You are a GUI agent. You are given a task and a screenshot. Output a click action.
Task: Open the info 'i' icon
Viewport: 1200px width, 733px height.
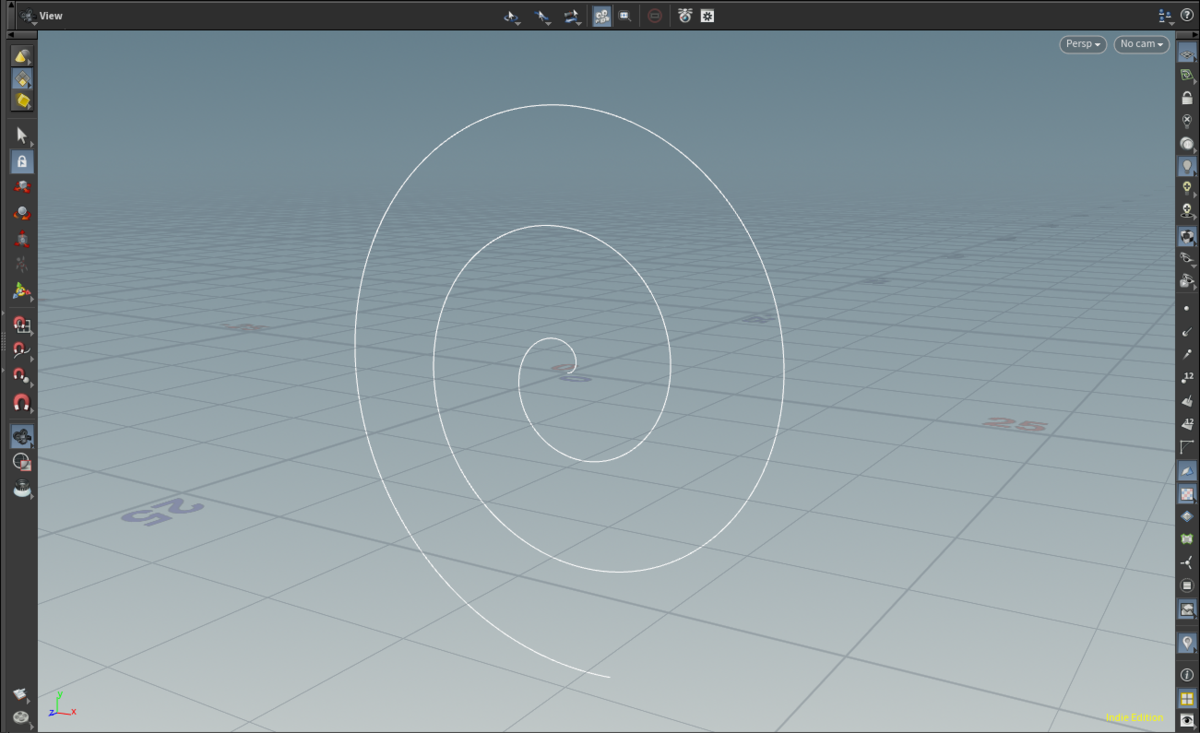pos(1187,676)
